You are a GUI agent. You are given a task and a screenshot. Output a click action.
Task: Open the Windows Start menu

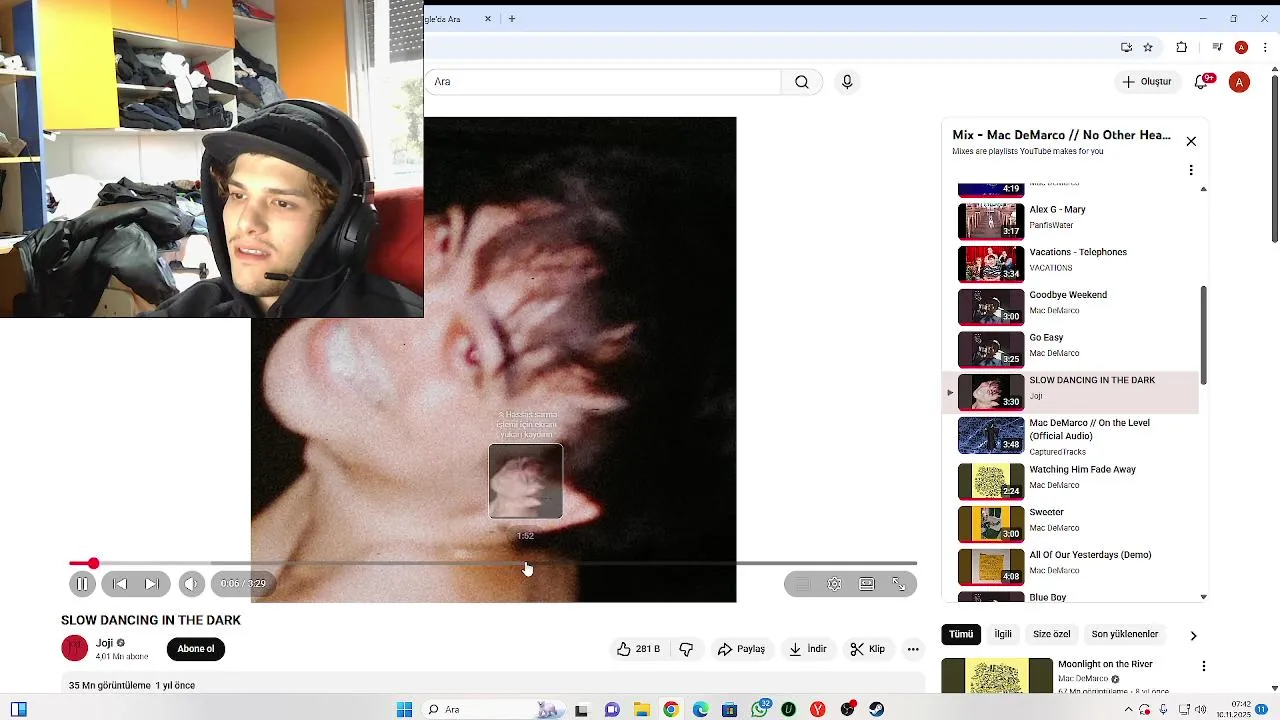point(404,709)
